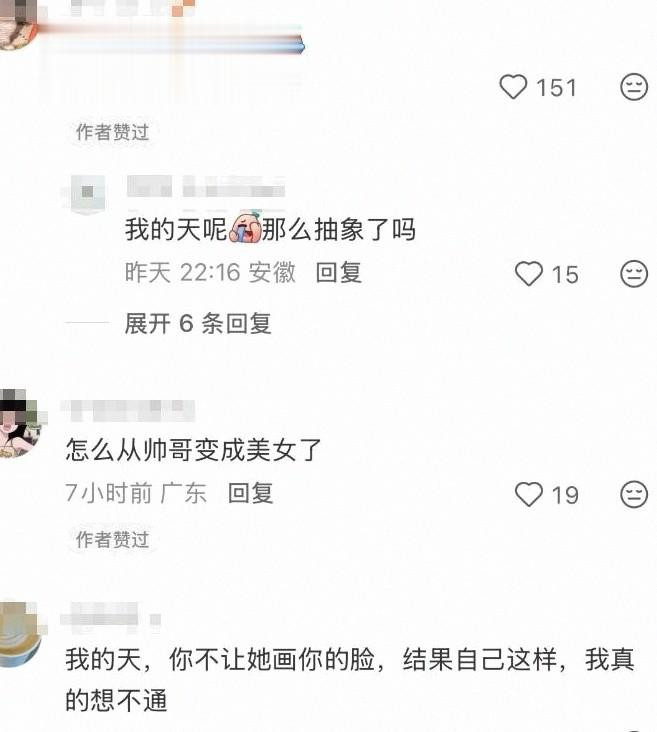Expand 展开 6 条回复 replies
The image size is (657, 732).
[198, 324]
